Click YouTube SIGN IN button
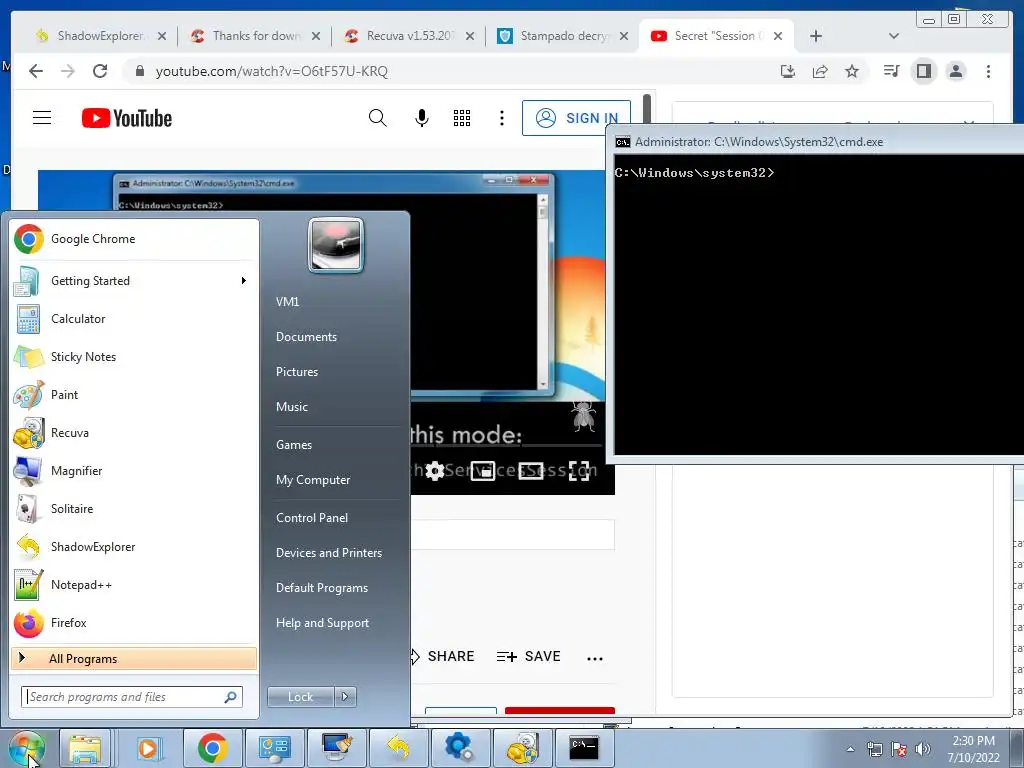1024x768 pixels. point(576,118)
